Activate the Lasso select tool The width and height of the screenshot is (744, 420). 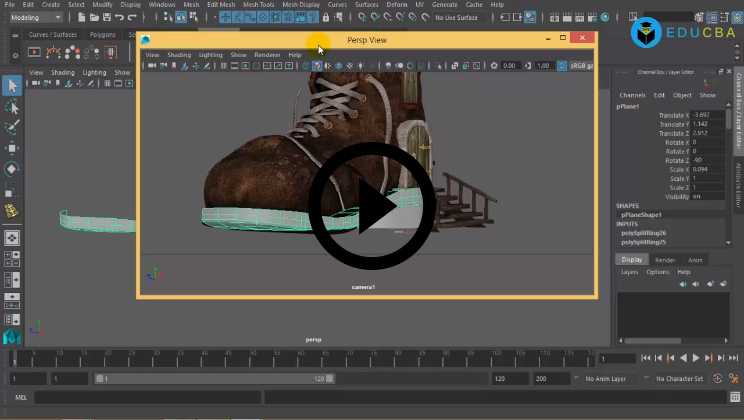(x=12, y=107)
